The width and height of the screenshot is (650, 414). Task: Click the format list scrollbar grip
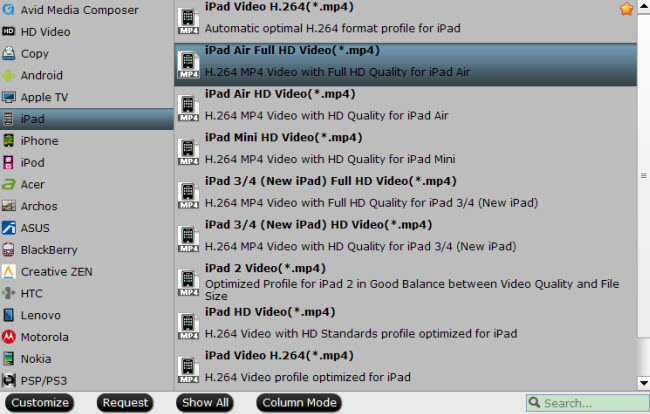point(644,176)
